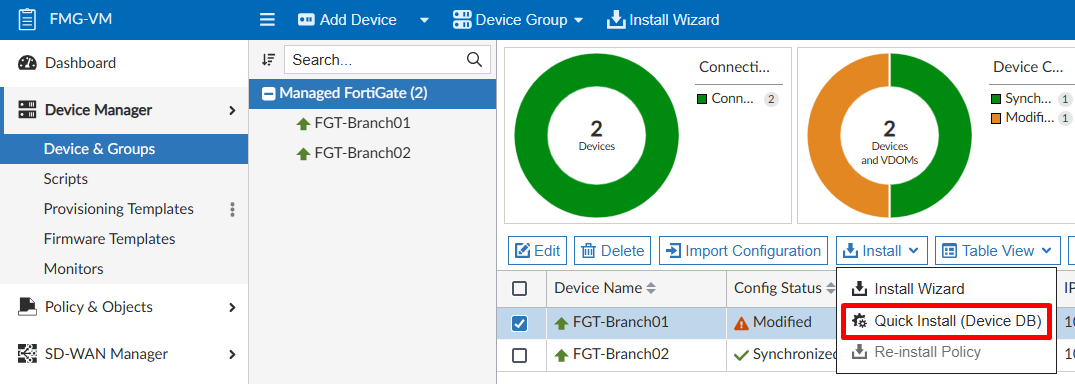This screenshot has height=384, width=1075.
Task: Click the Modified warning triangle icon
Action: click(741, 322)
